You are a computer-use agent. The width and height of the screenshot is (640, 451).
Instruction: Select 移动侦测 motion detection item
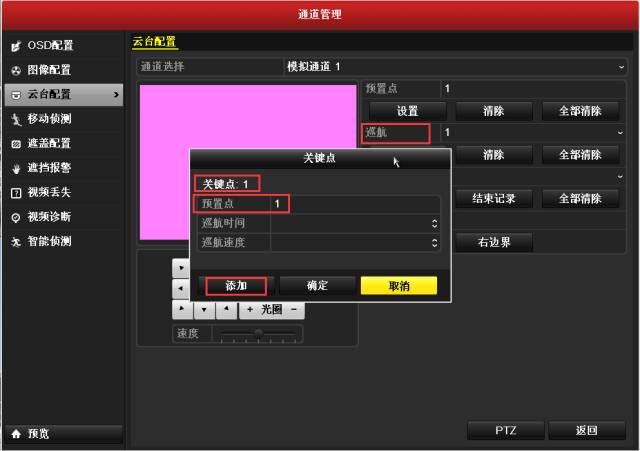pyautogui.click(x=49, y=119)
